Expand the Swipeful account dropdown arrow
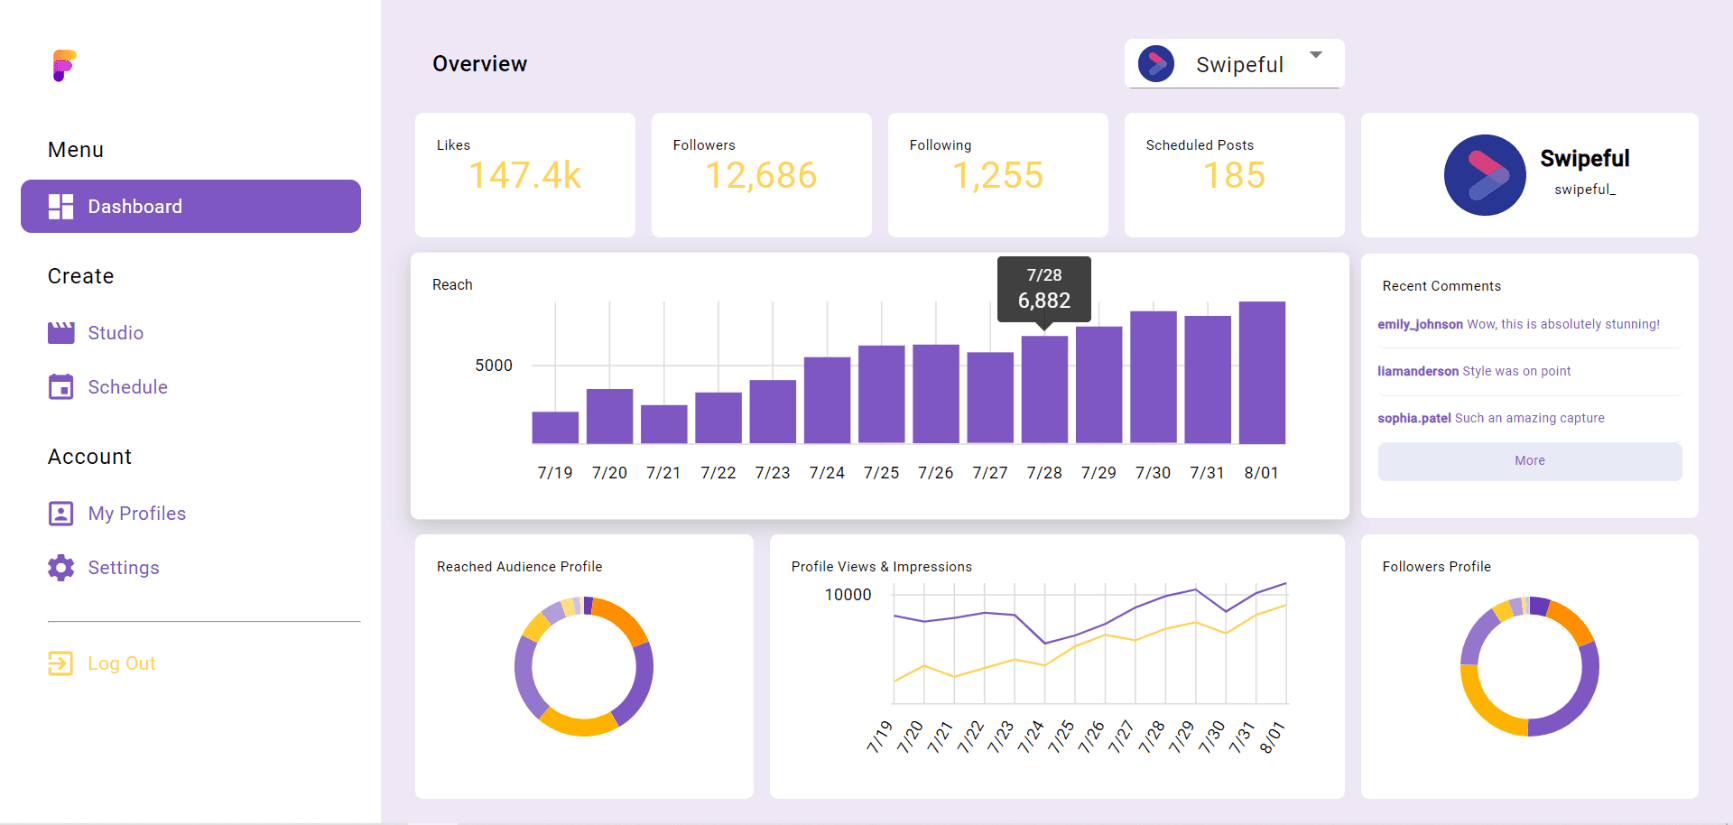Viewport: 1733px width, 825px height. click(1316, 55)
